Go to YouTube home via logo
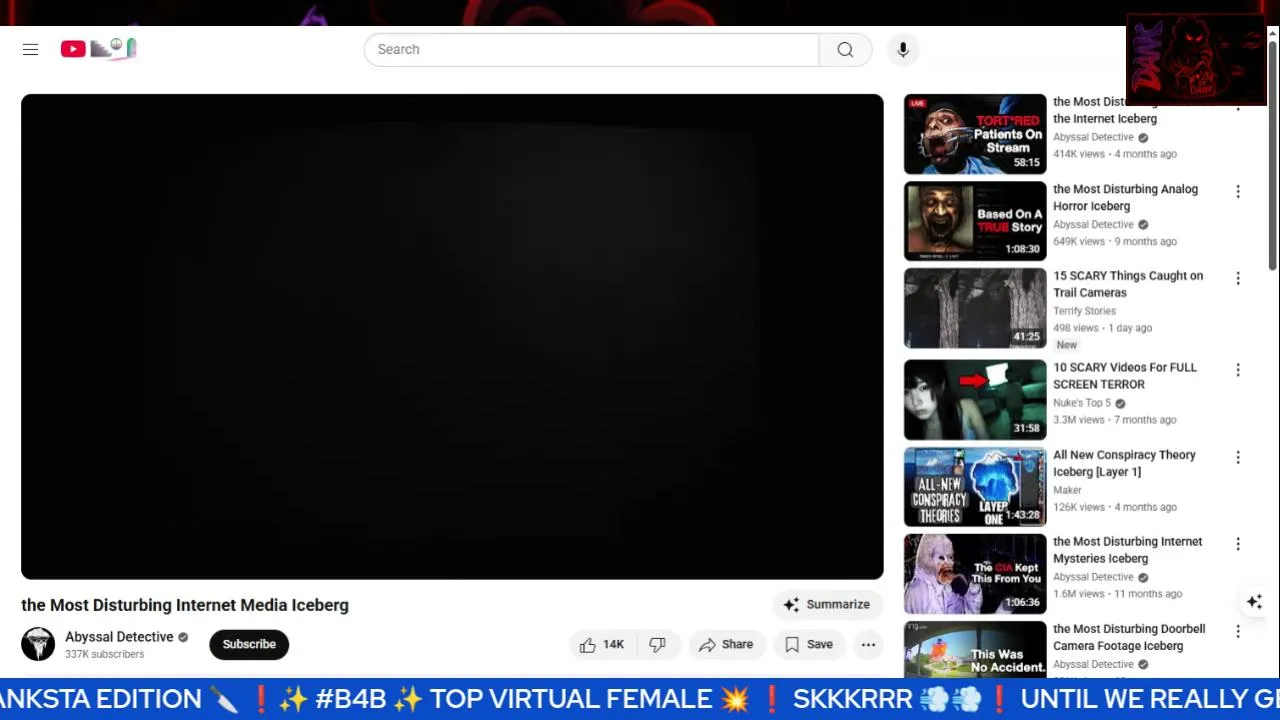Screen dimensions: 1280x720 click(98, 48)
